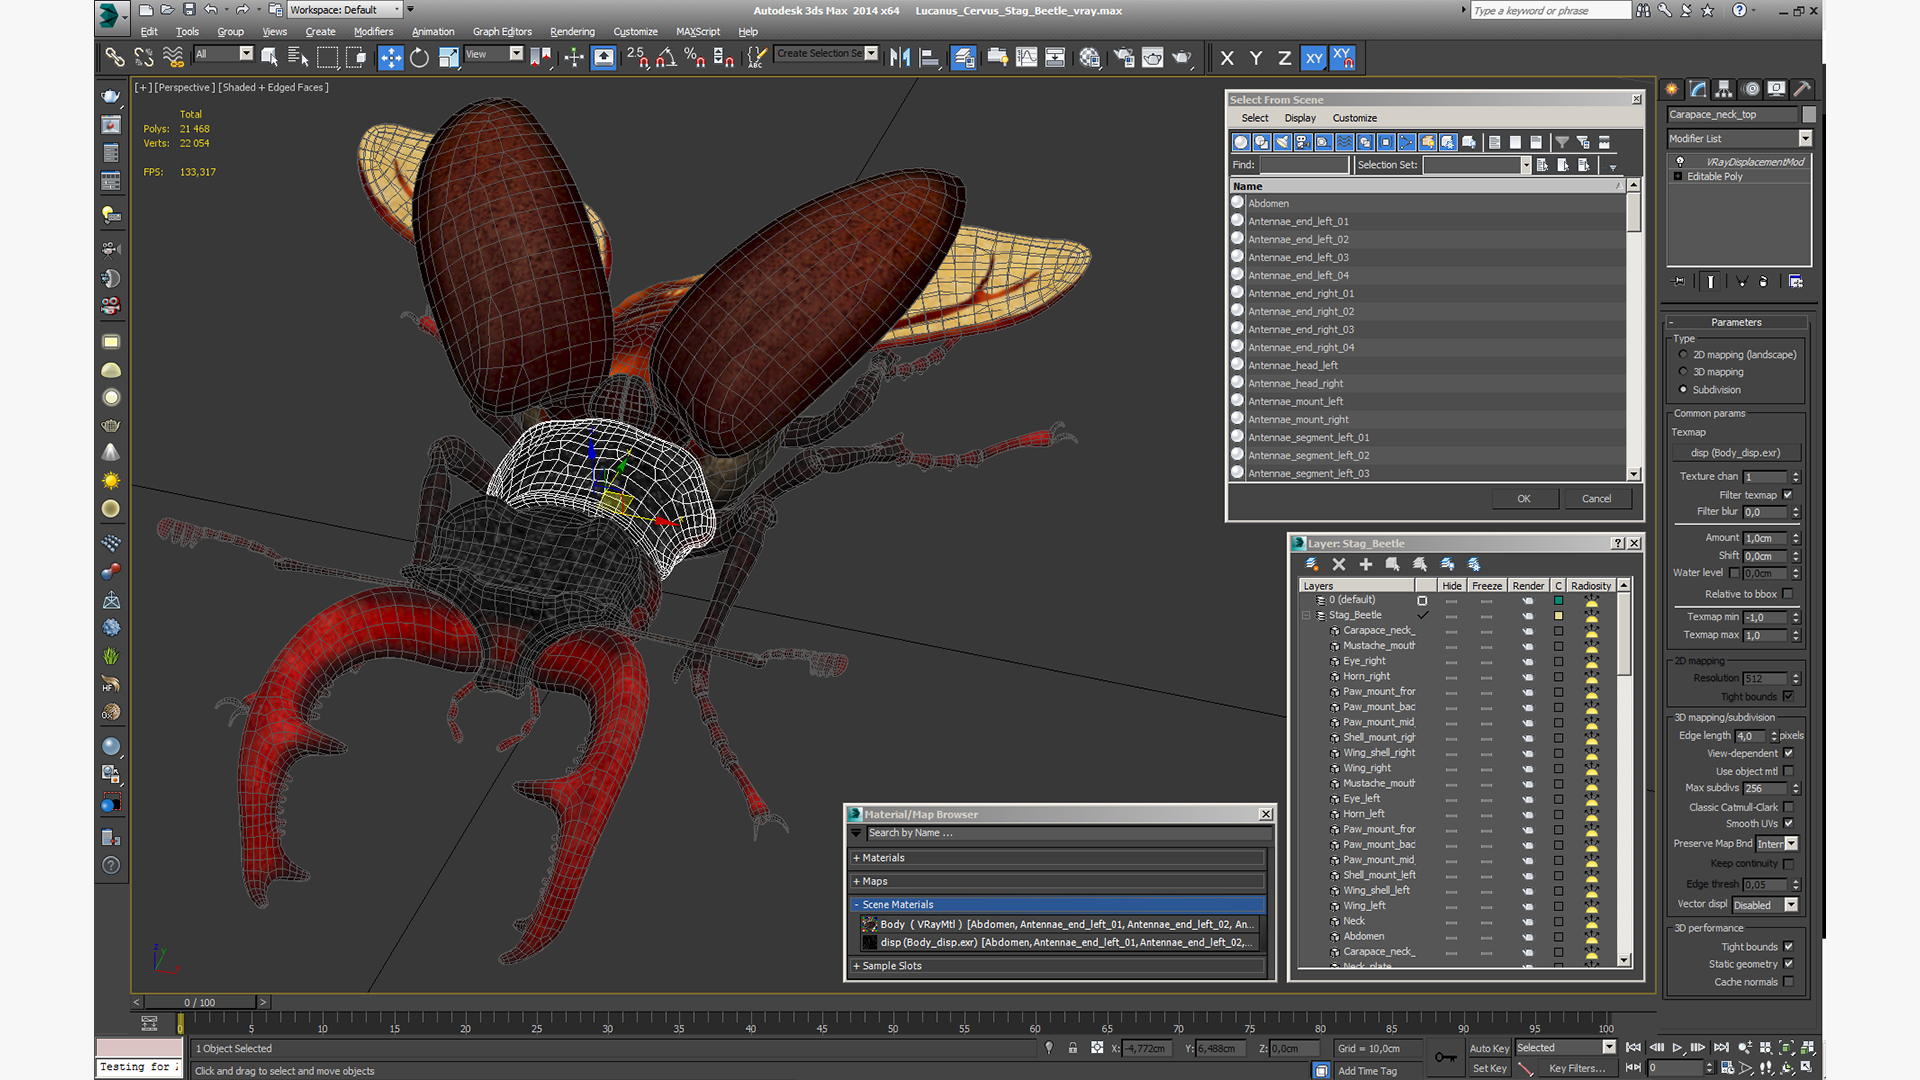Open the Curve Editor icon
1920x1080 pixels.
coord(1026,58)
